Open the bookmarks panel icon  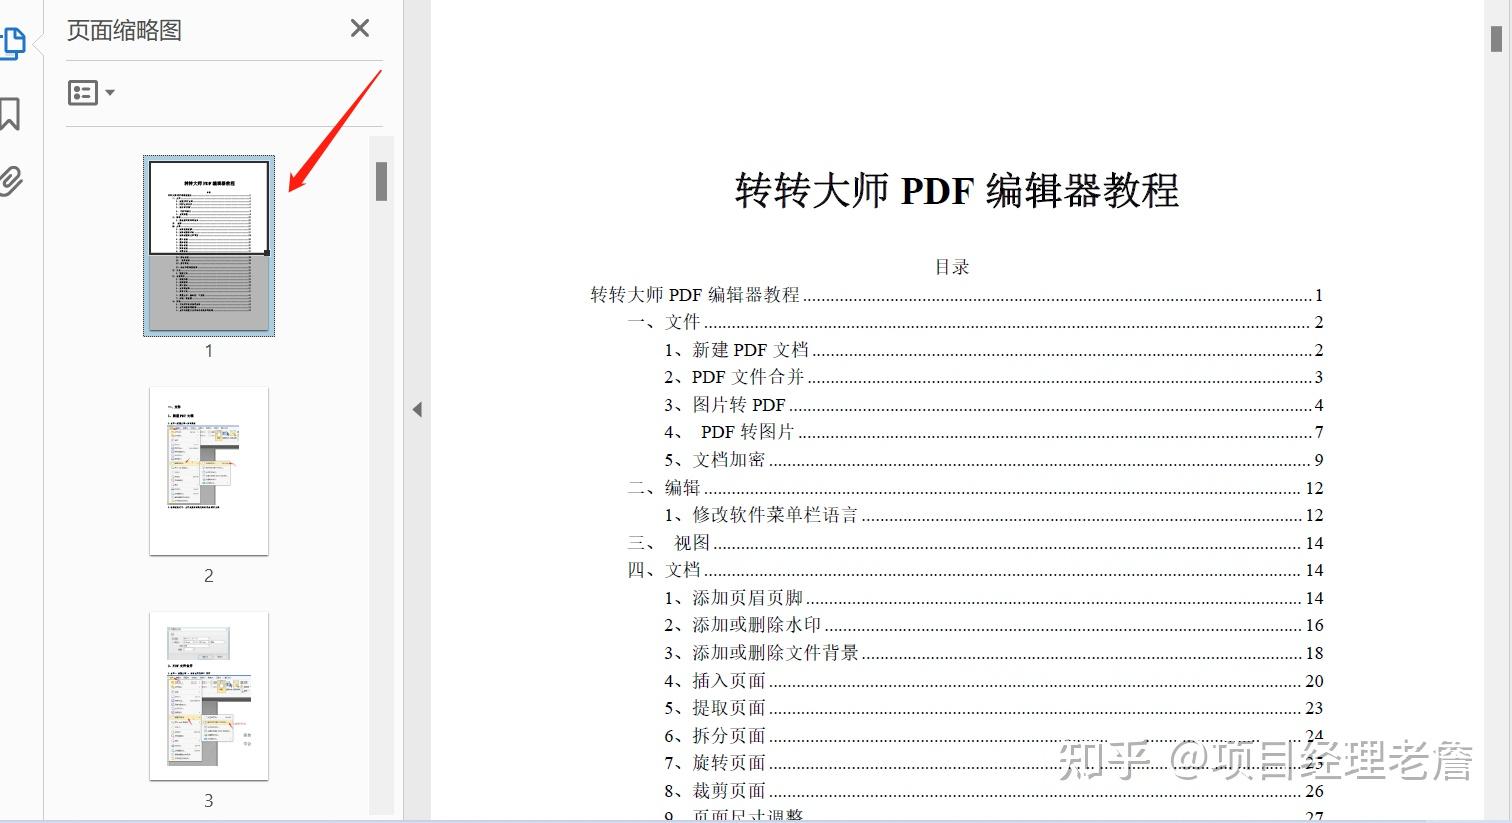[x=10, y=113]
